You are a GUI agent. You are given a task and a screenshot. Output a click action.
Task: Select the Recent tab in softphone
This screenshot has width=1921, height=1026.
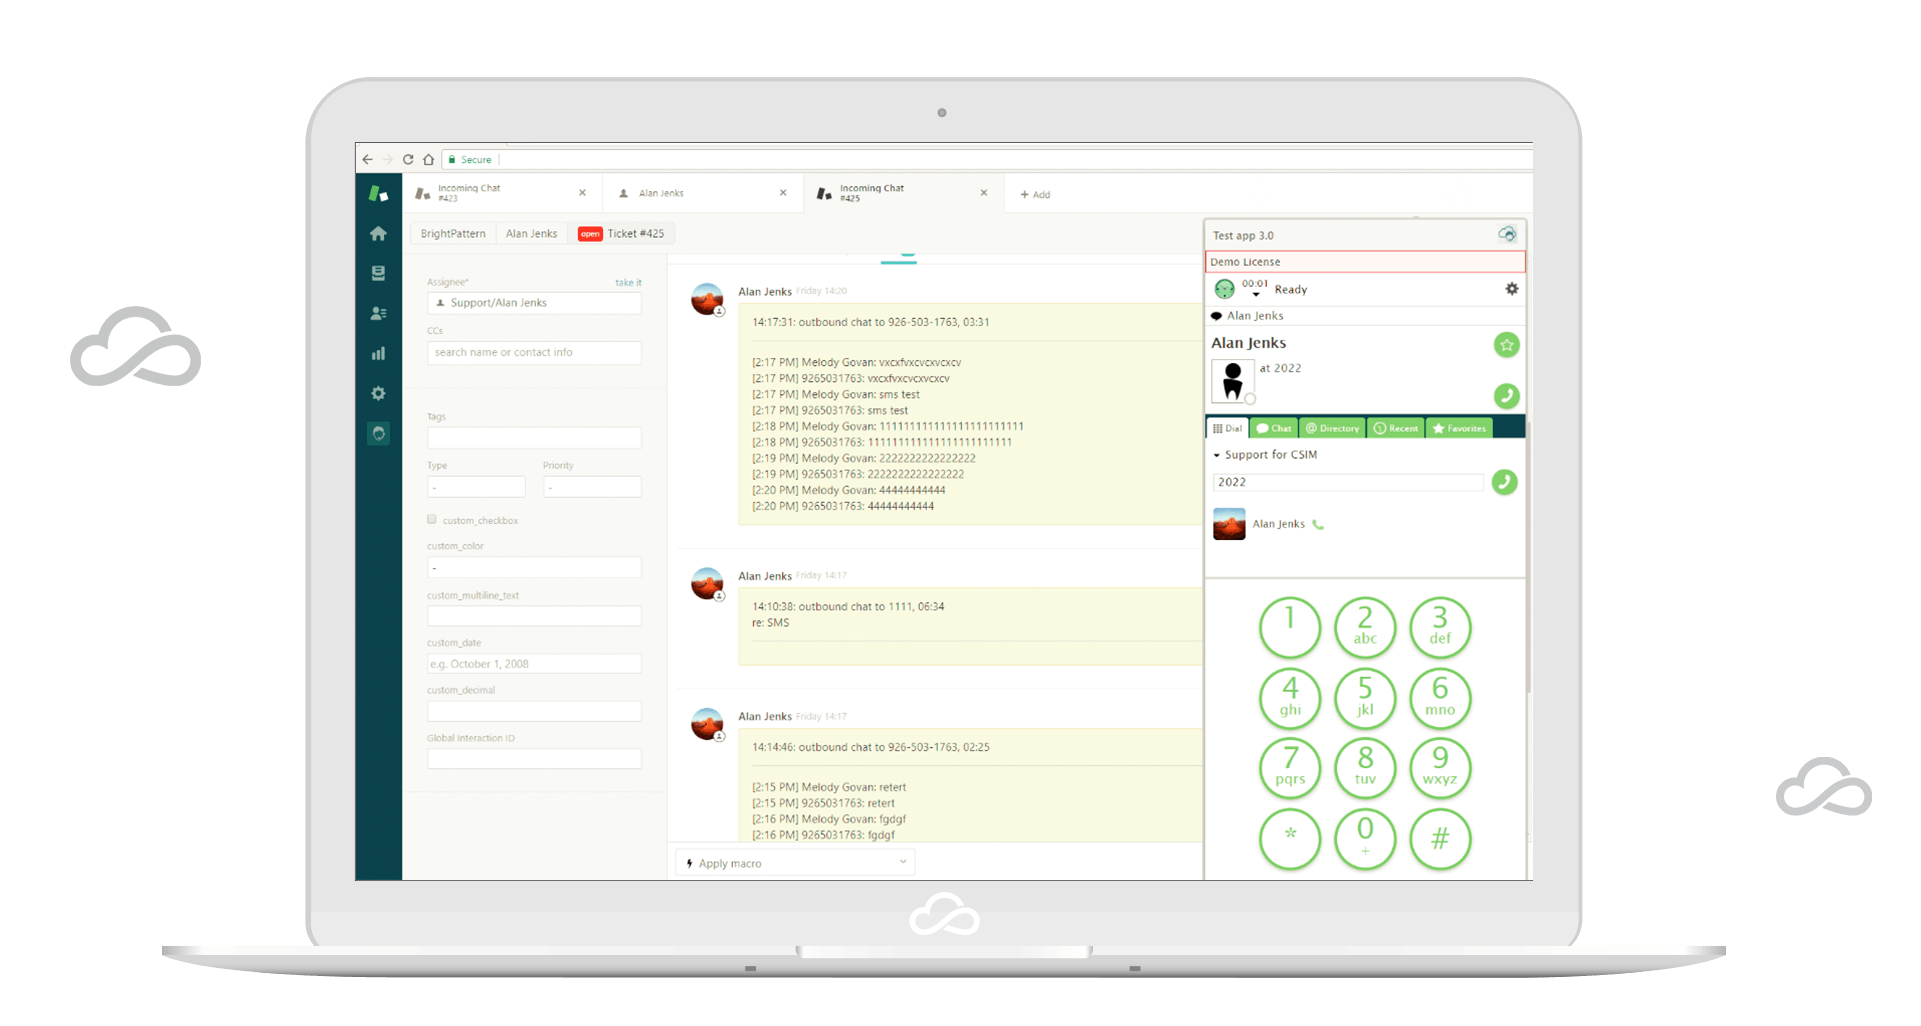pos(1396,428)
